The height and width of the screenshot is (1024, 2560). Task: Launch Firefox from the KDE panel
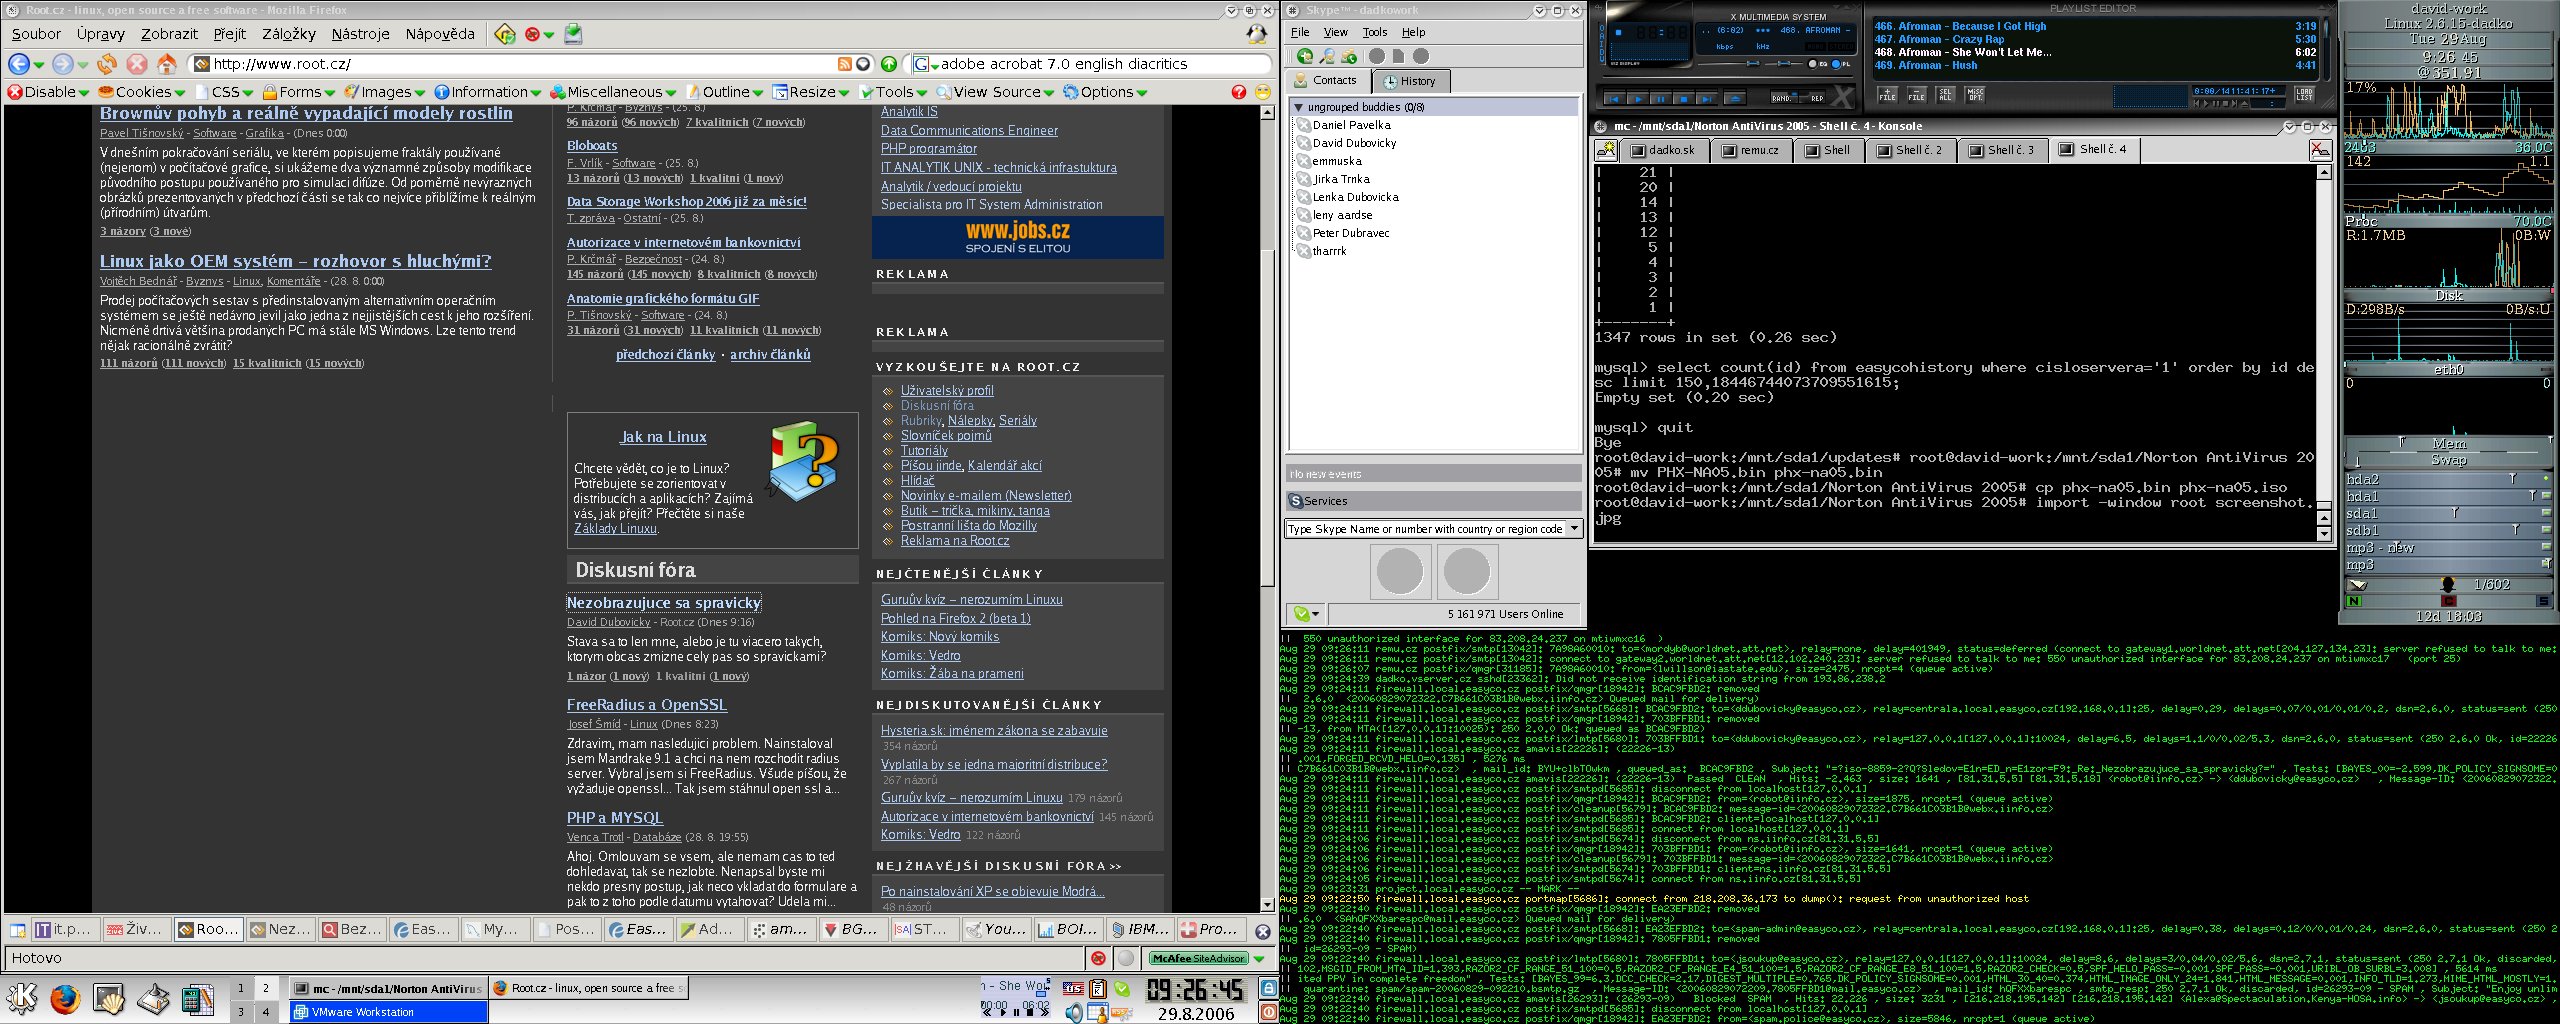65,998
